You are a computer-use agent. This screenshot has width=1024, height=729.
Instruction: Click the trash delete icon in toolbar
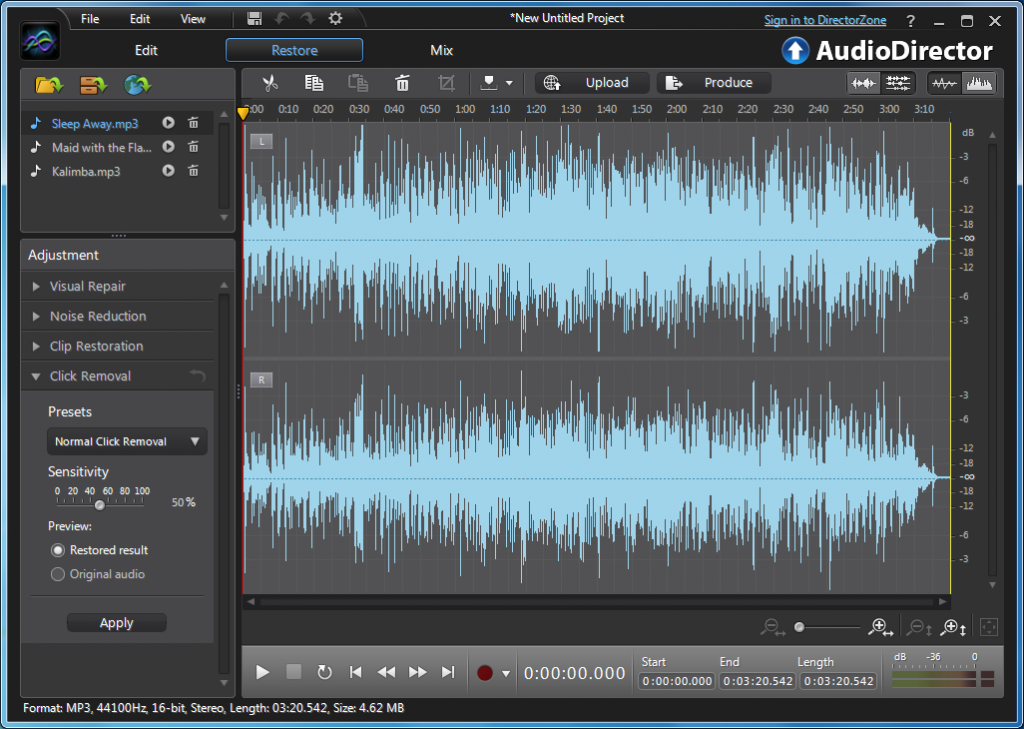pos(402,83)
